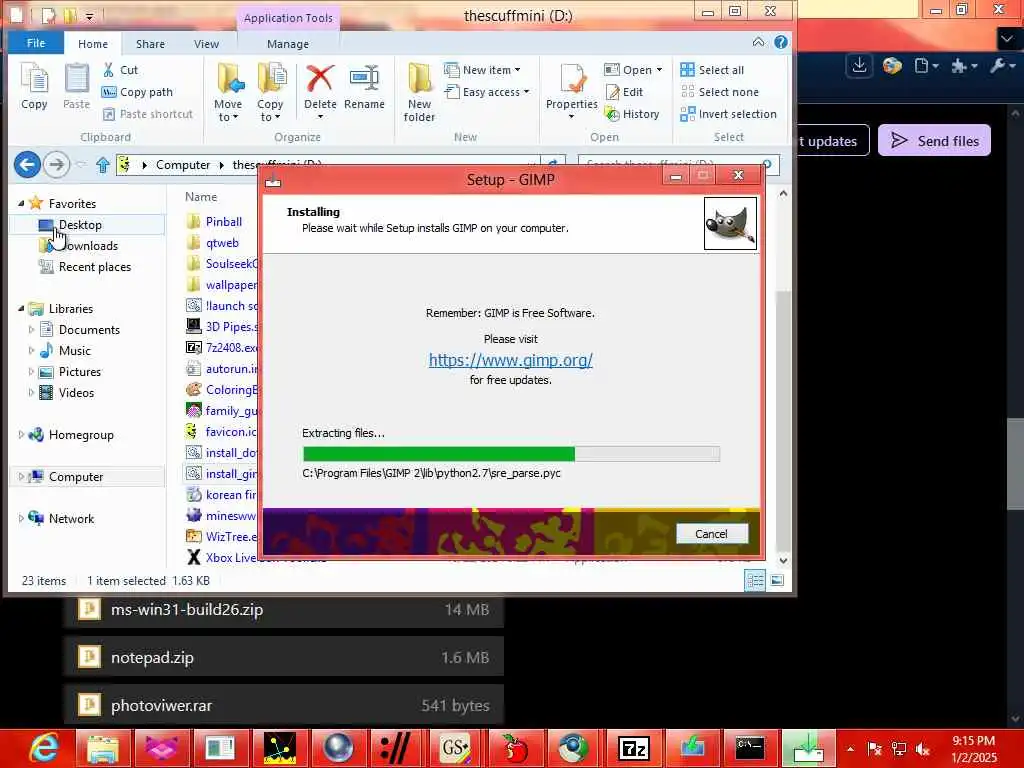Click the ms-win31-build26.zip file entry
1024x768 pixels.
[x=283, y=609]
